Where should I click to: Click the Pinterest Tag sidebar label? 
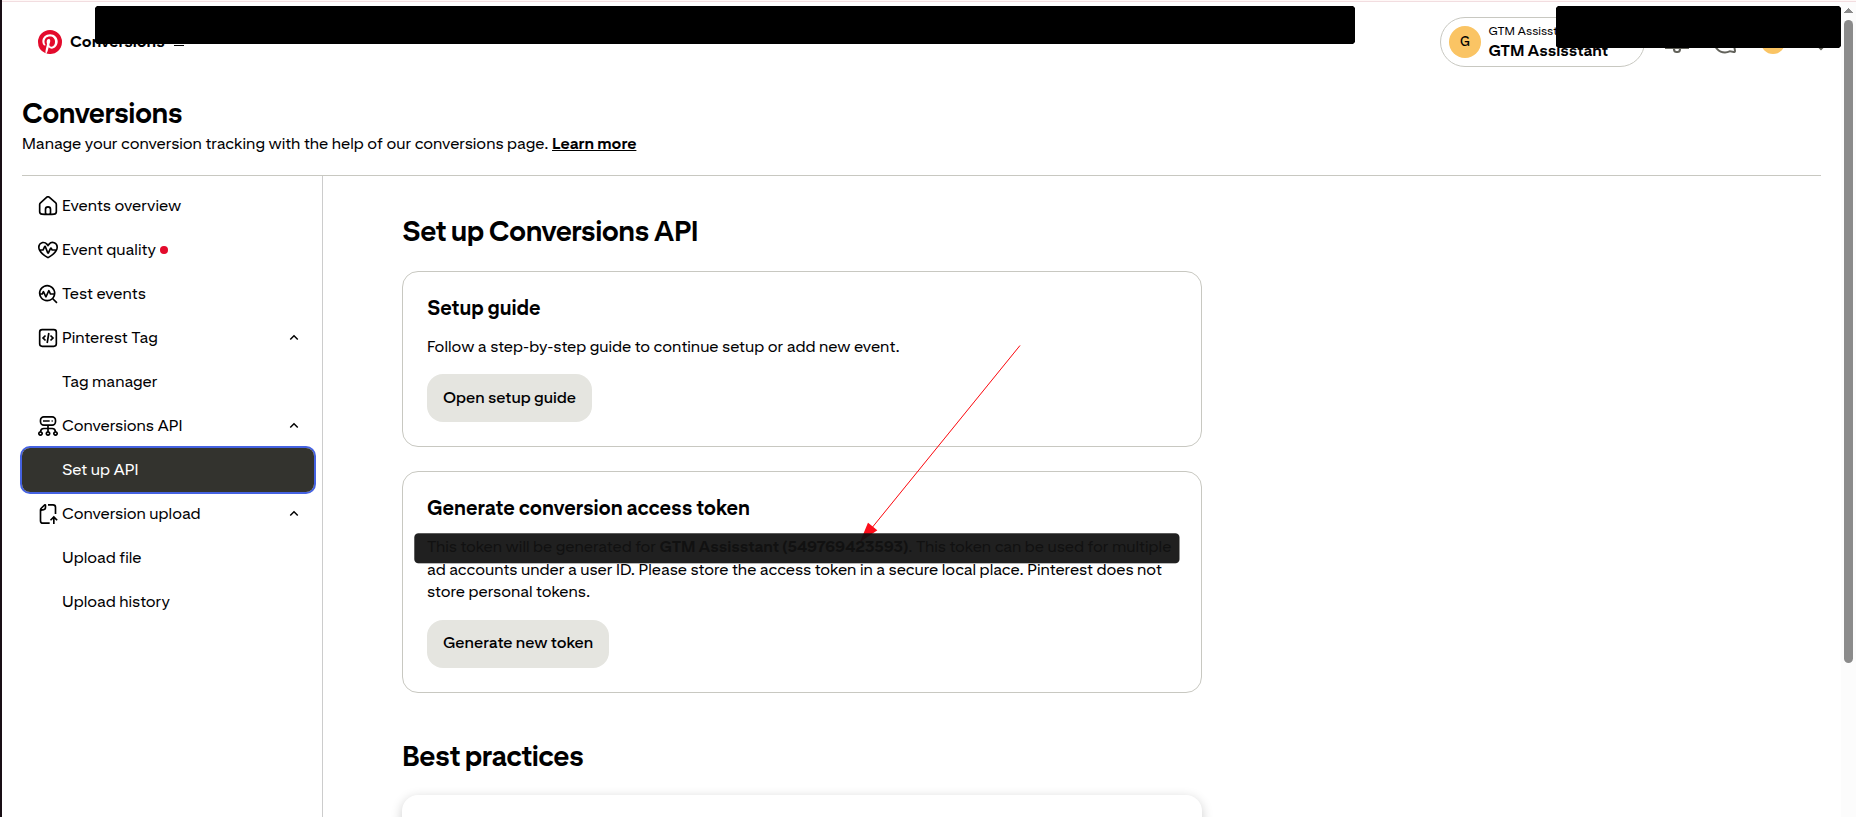click(x=110, y=338)
